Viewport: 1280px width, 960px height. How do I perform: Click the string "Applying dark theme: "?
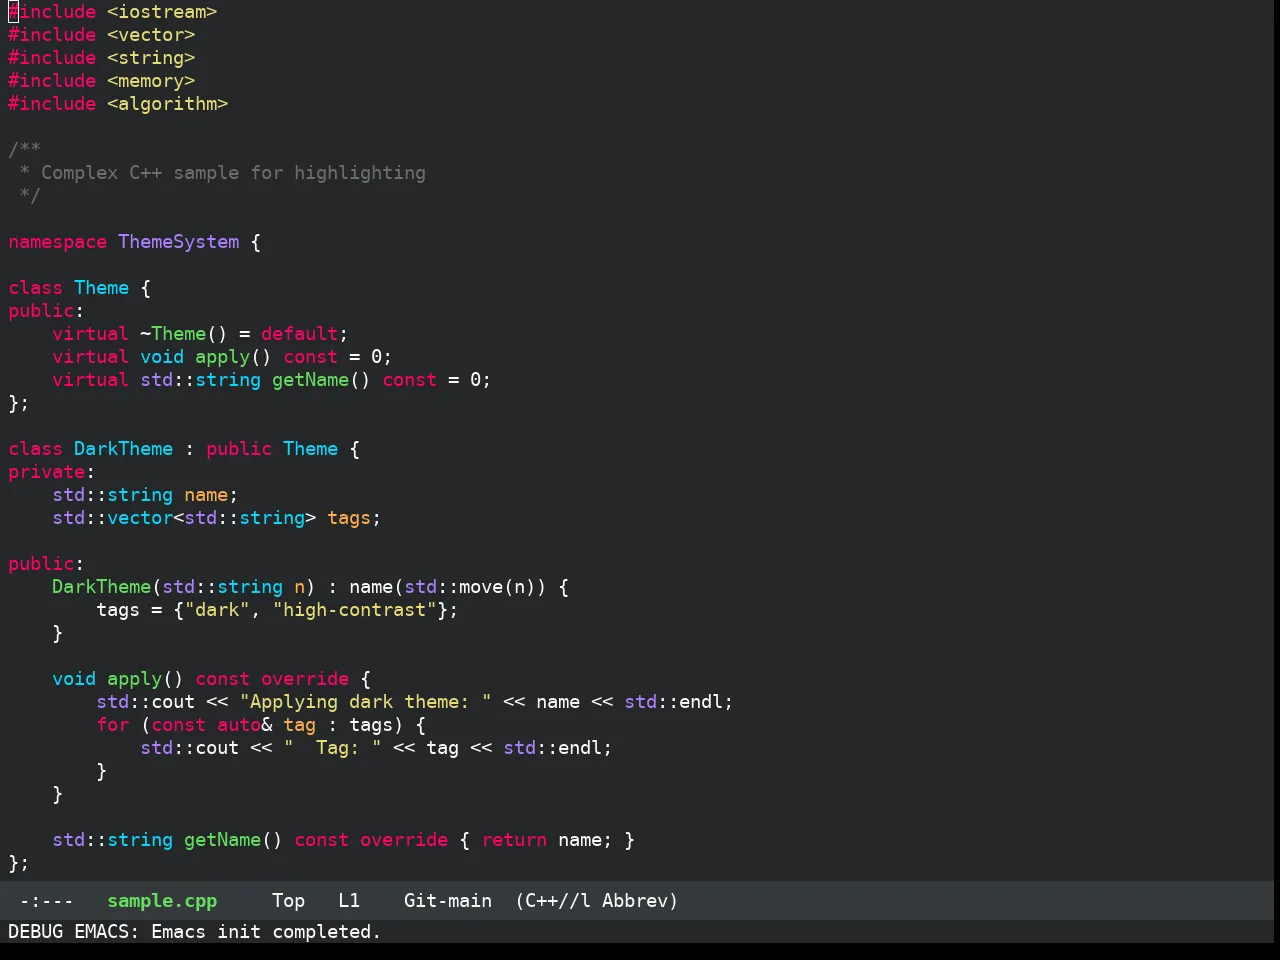tap(365, 702)
